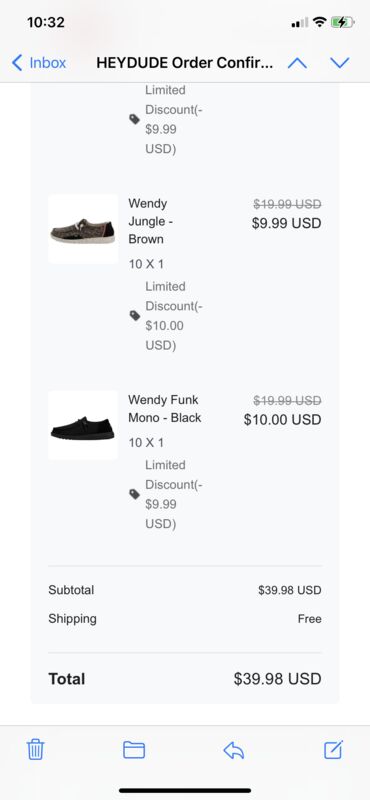Viewport: 370px width, 800px height.
Task: Tap the HEYDUDE Order Confirmation subject title
Action: (x=185, y=63)
